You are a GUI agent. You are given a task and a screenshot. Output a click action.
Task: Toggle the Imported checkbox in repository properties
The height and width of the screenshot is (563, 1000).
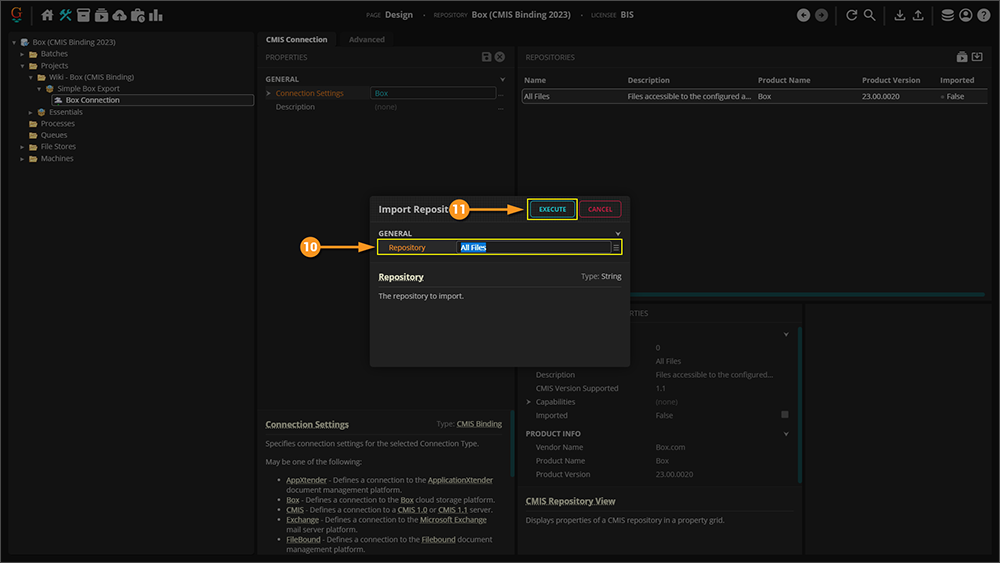click(785, 415)
